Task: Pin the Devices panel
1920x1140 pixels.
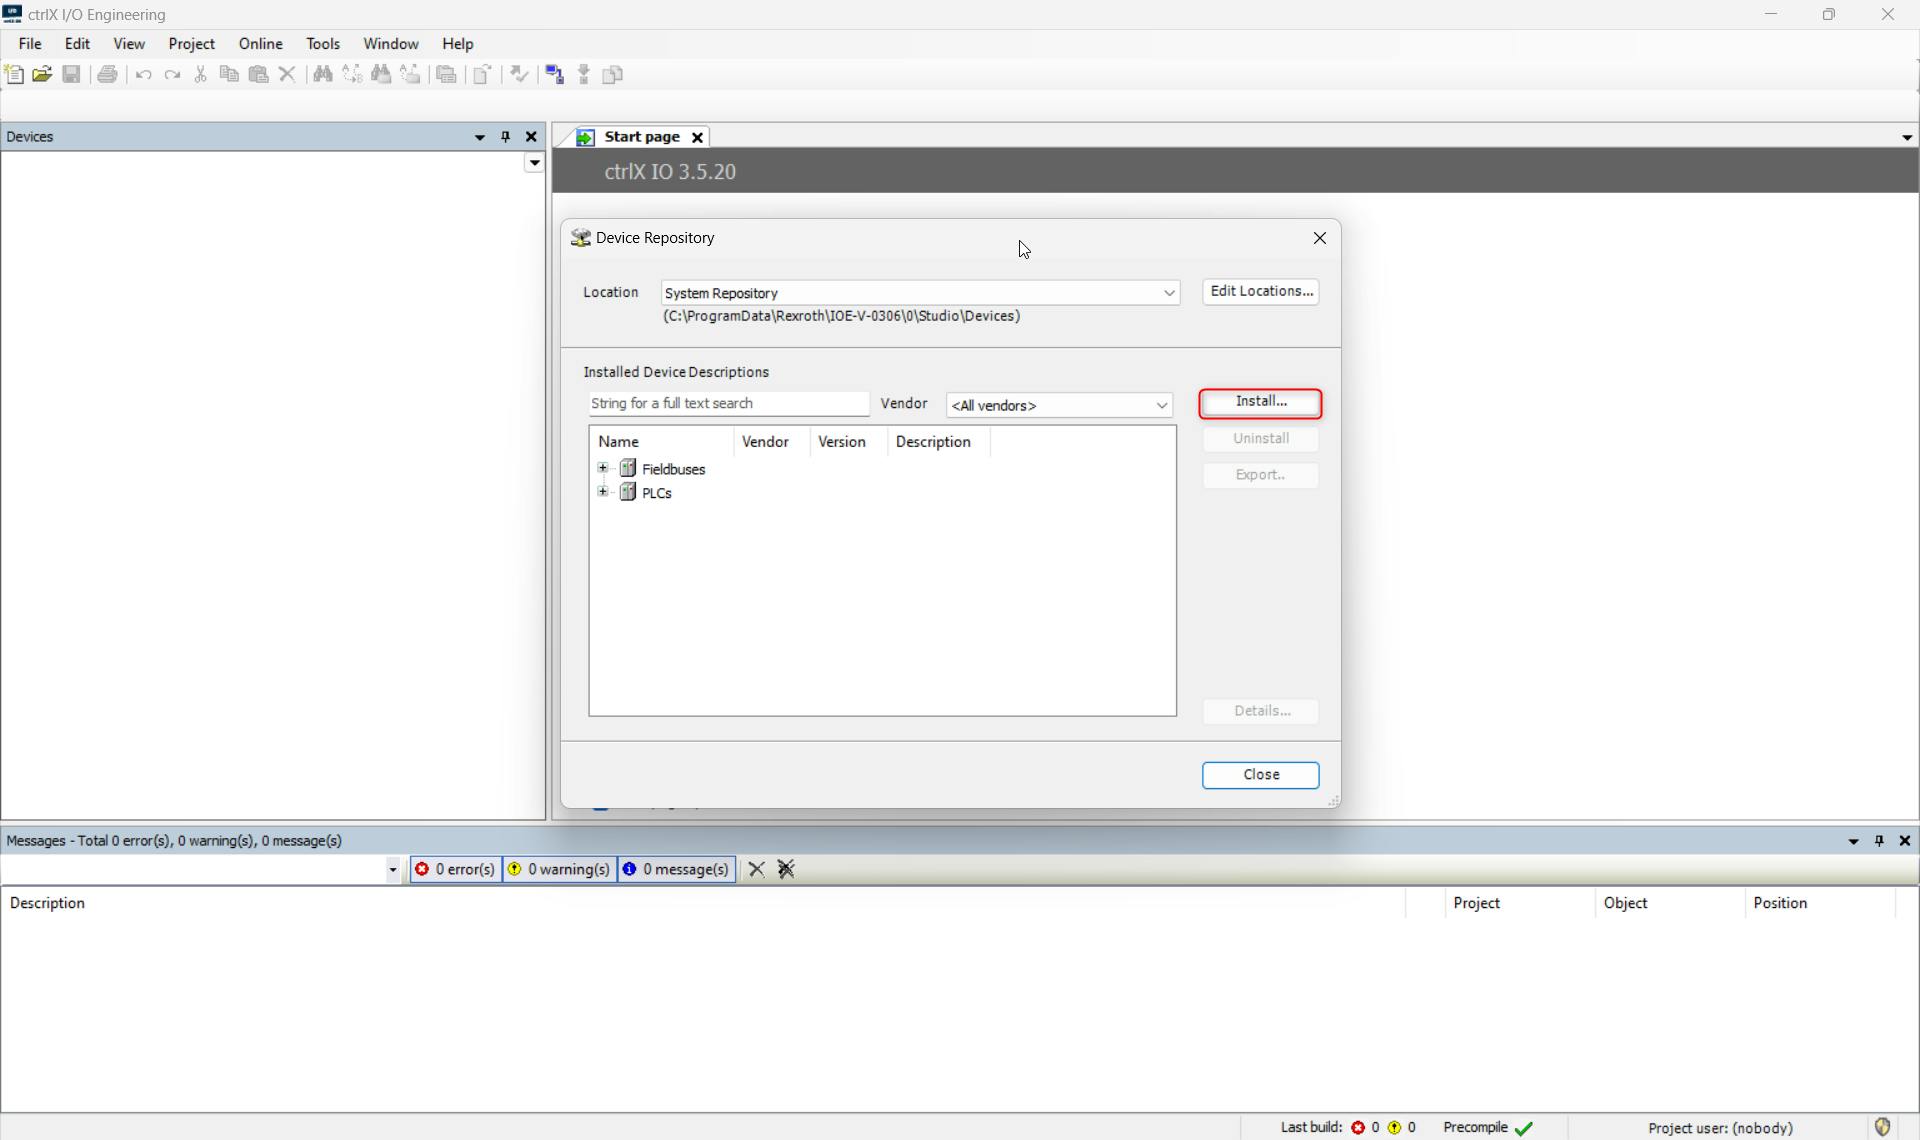Action: pyautogui.click(x=505, y=137)
